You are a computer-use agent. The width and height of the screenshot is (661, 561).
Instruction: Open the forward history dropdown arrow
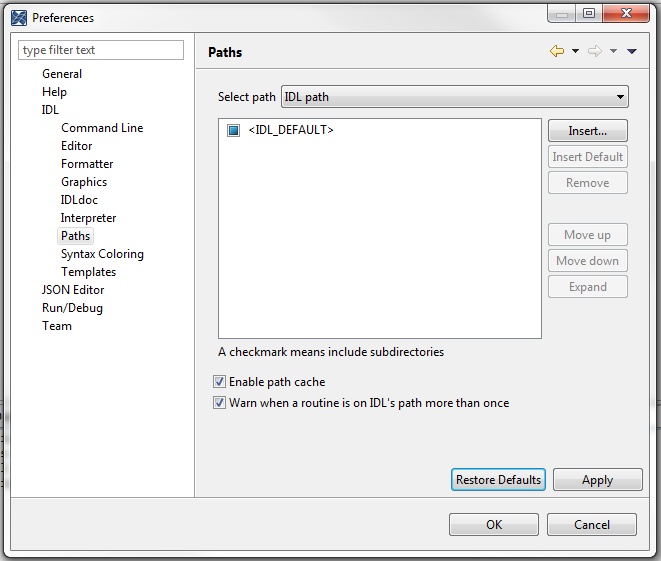pos(613,51)
